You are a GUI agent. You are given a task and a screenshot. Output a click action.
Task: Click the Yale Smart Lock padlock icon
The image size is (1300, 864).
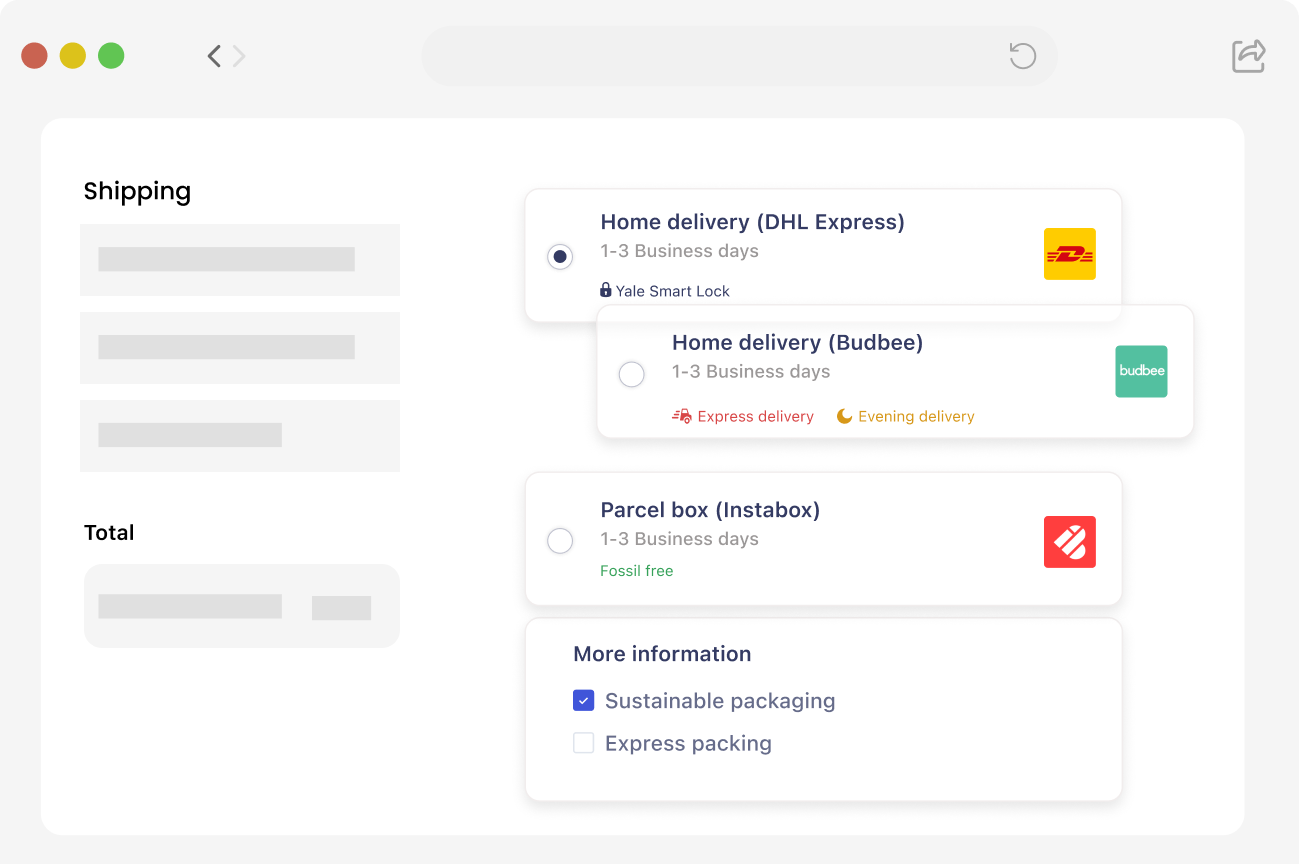tap(605, 290)
